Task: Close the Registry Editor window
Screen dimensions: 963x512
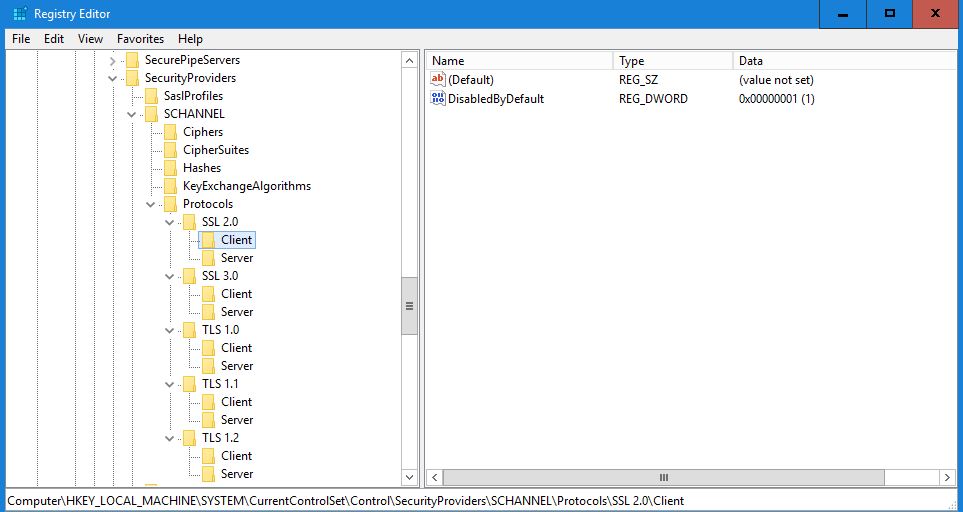Action: [937, 14]
